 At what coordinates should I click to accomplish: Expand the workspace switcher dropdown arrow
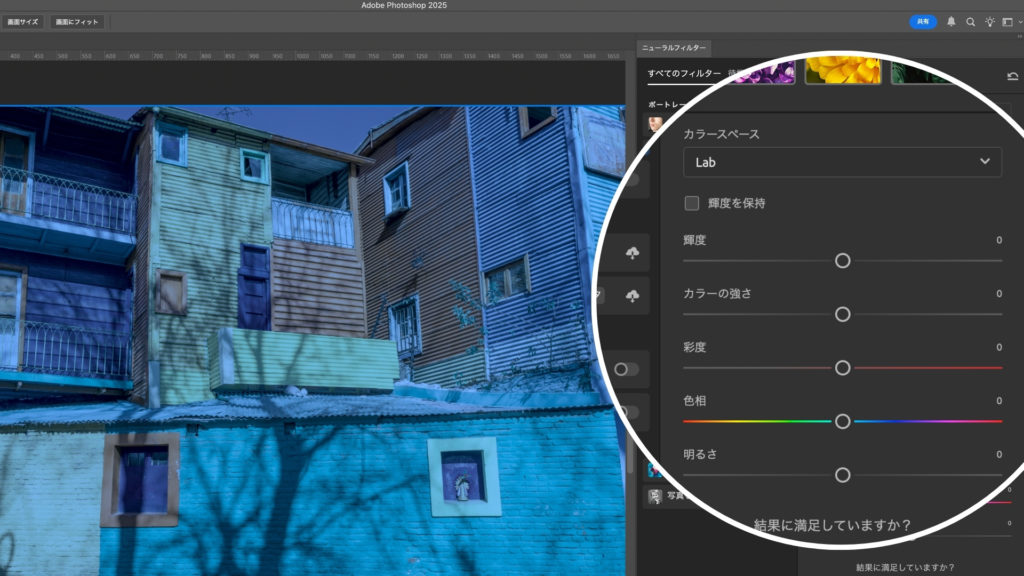[x=1019, y=21]
